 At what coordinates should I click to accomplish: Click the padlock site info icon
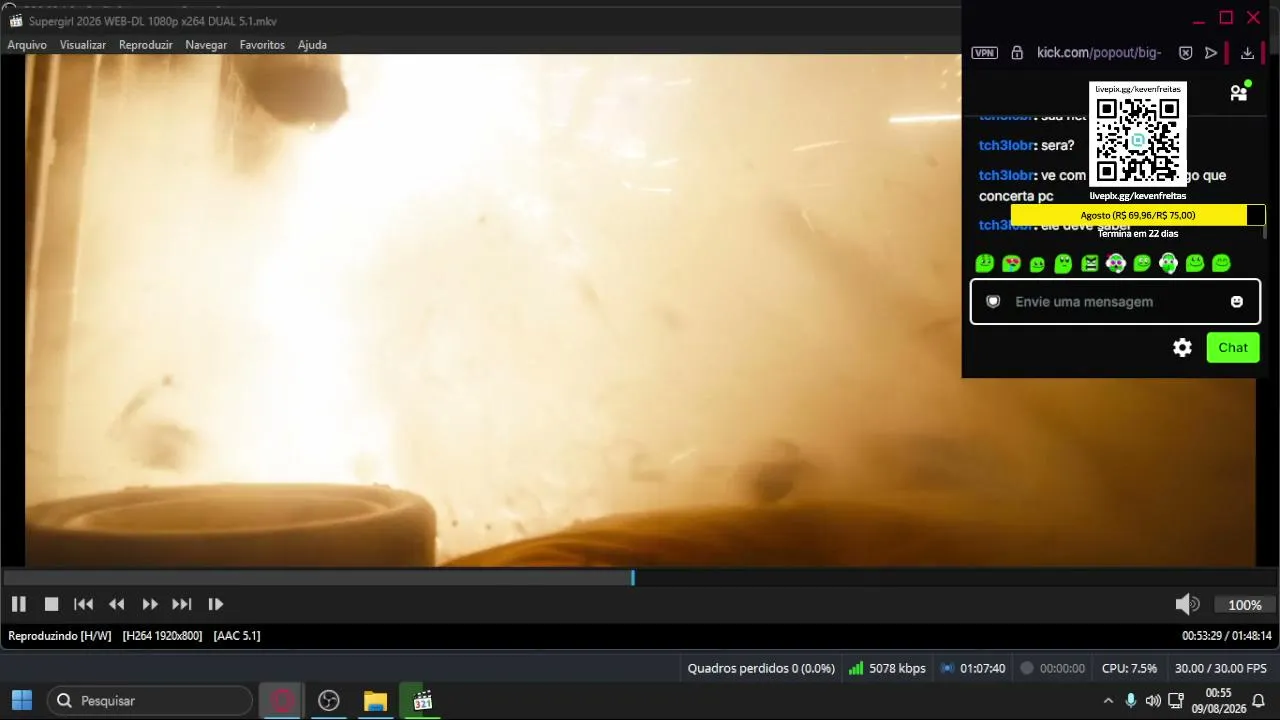1017,53
